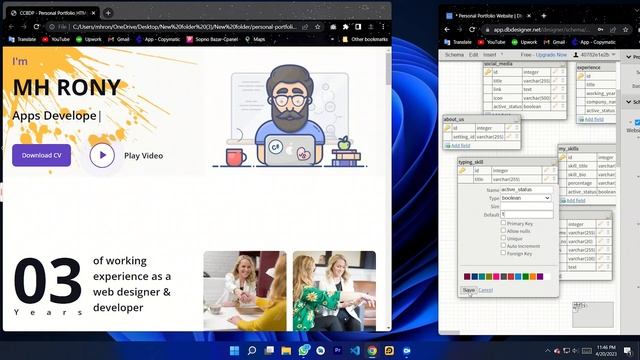Click the field Name input box
Viewport: 640px width, 360px height.
click(x=527, y=190)
